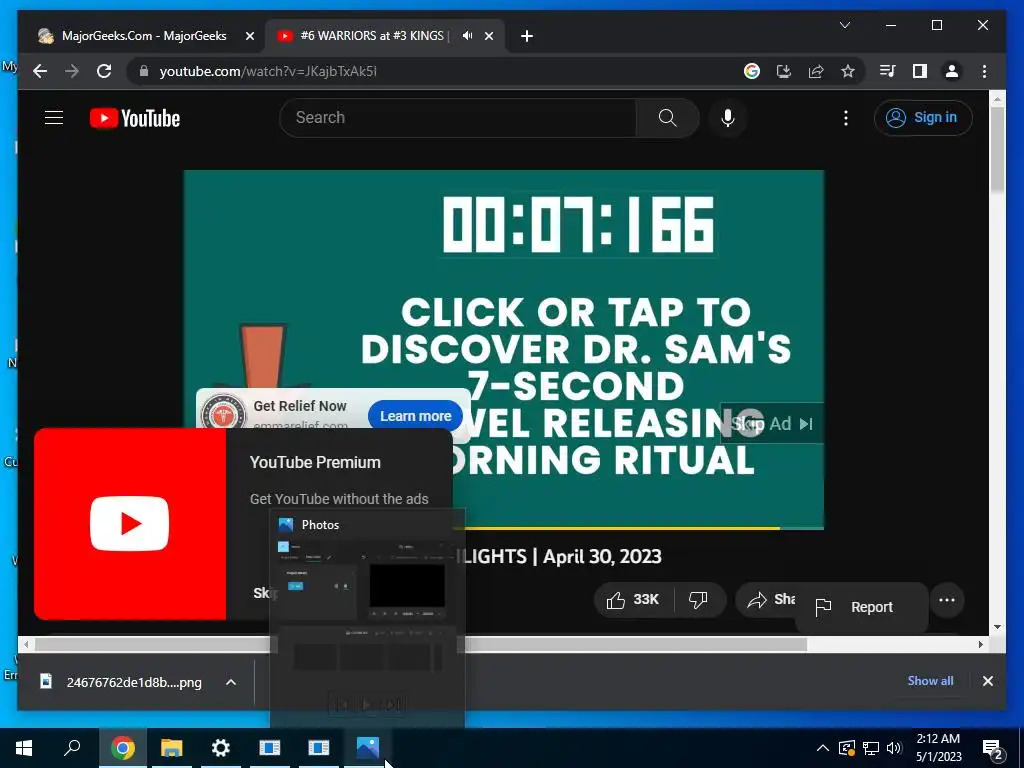The image size is (1024, 768).
Task: Open a new browser tab
Action: tap(527, 36)
